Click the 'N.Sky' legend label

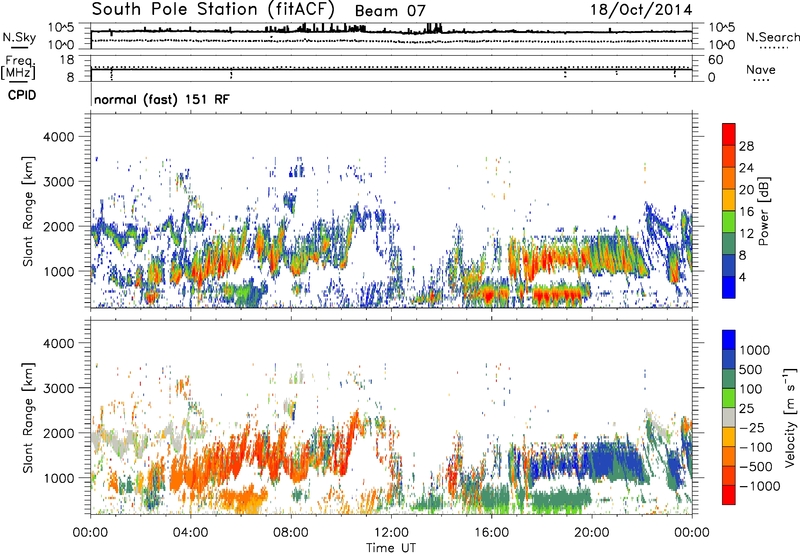coord(19,37)
